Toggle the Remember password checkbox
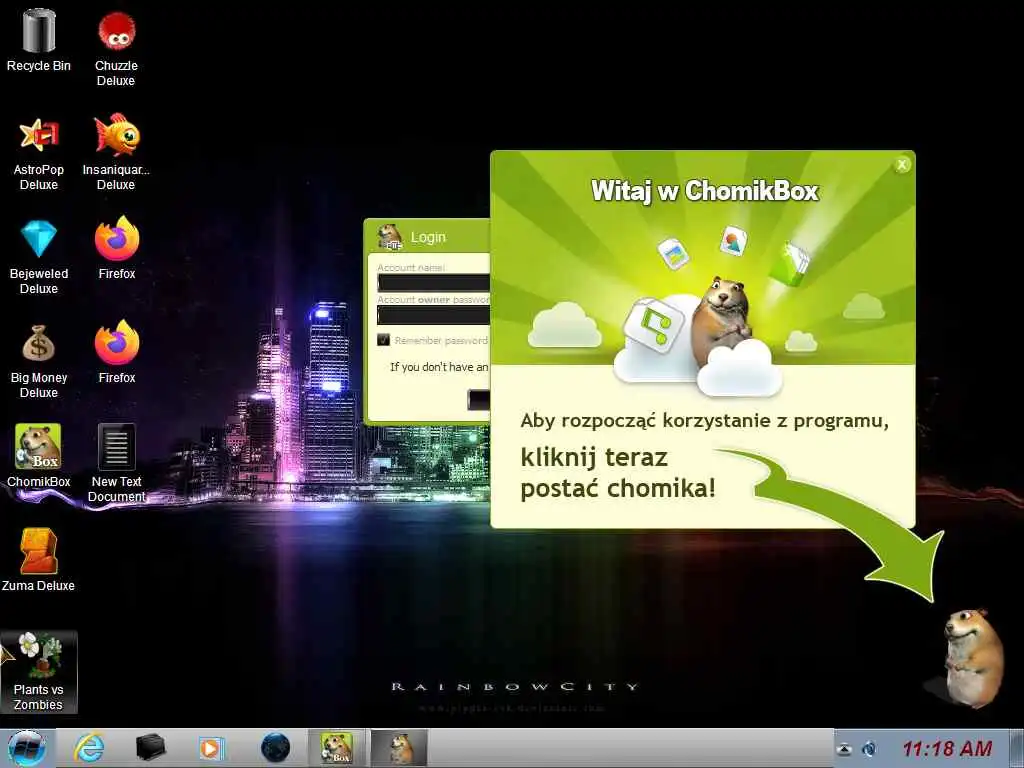The width and height of the screenshot is (1024, 768). (x=384, y=340)
